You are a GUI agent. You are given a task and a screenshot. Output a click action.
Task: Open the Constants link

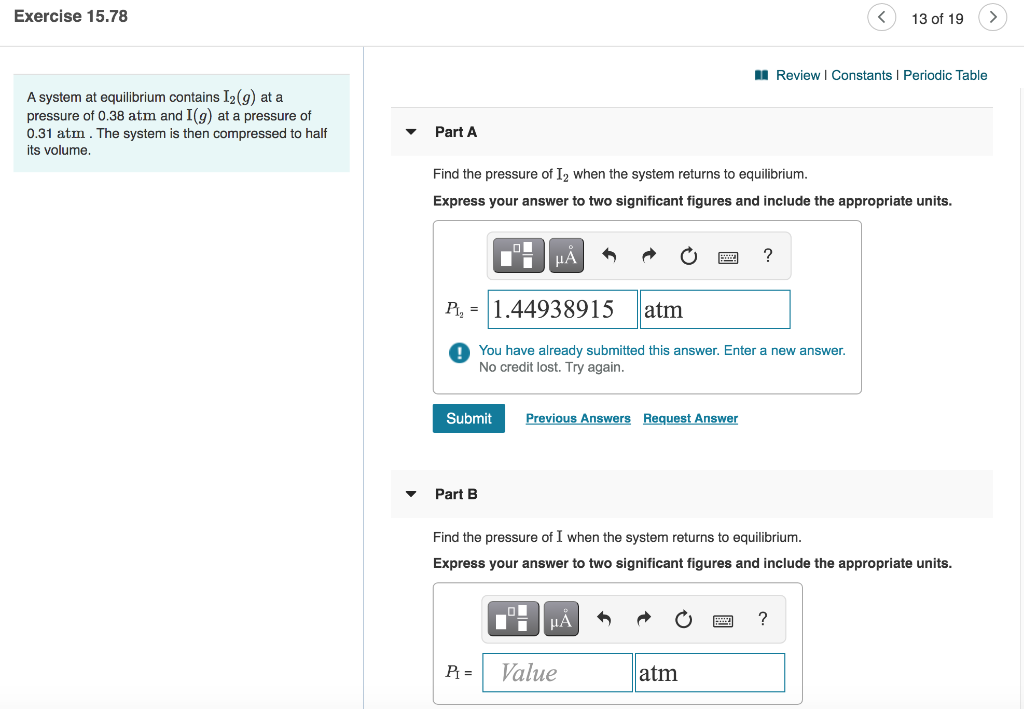tap(861, 75)
